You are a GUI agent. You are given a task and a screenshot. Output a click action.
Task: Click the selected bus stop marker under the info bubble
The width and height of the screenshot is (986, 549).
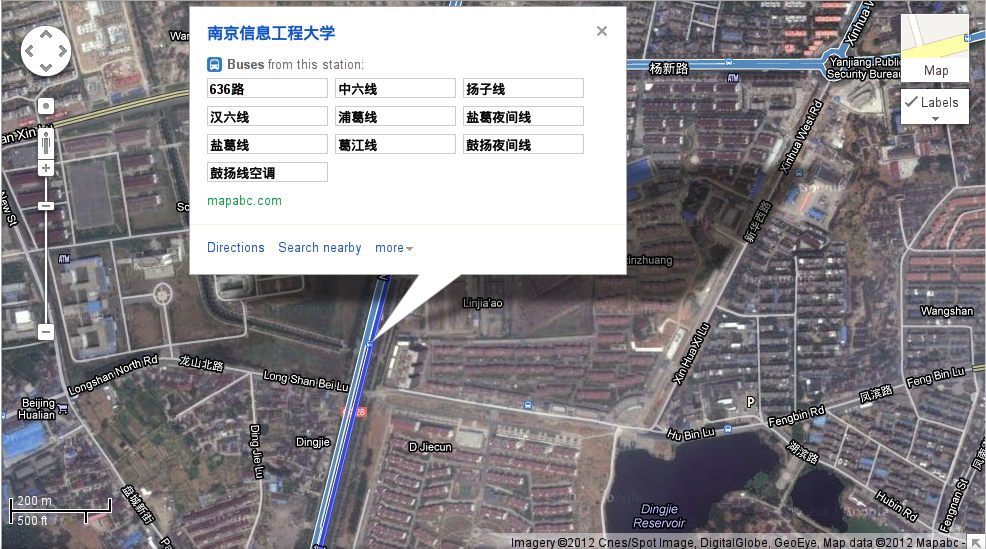[x=370, y=344]
